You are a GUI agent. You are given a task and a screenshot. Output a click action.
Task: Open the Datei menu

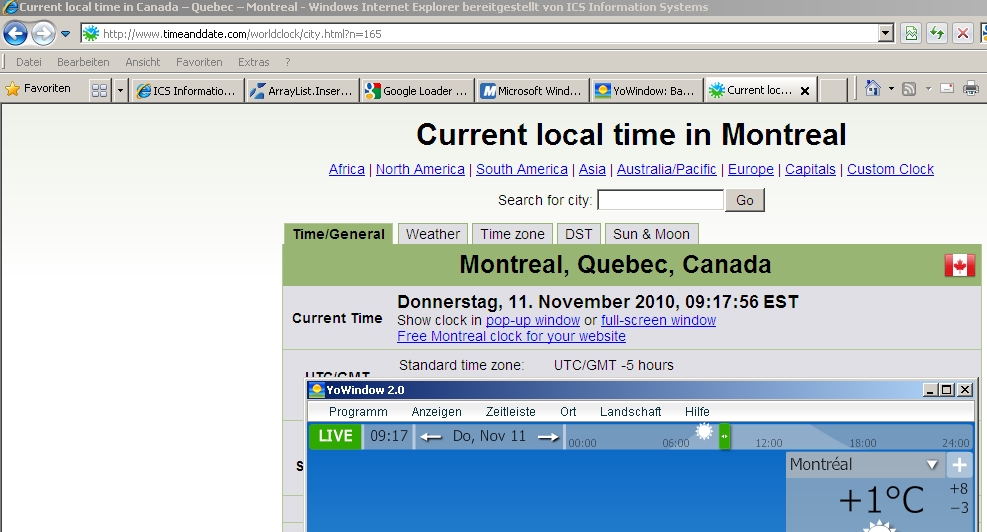point(29,62)
